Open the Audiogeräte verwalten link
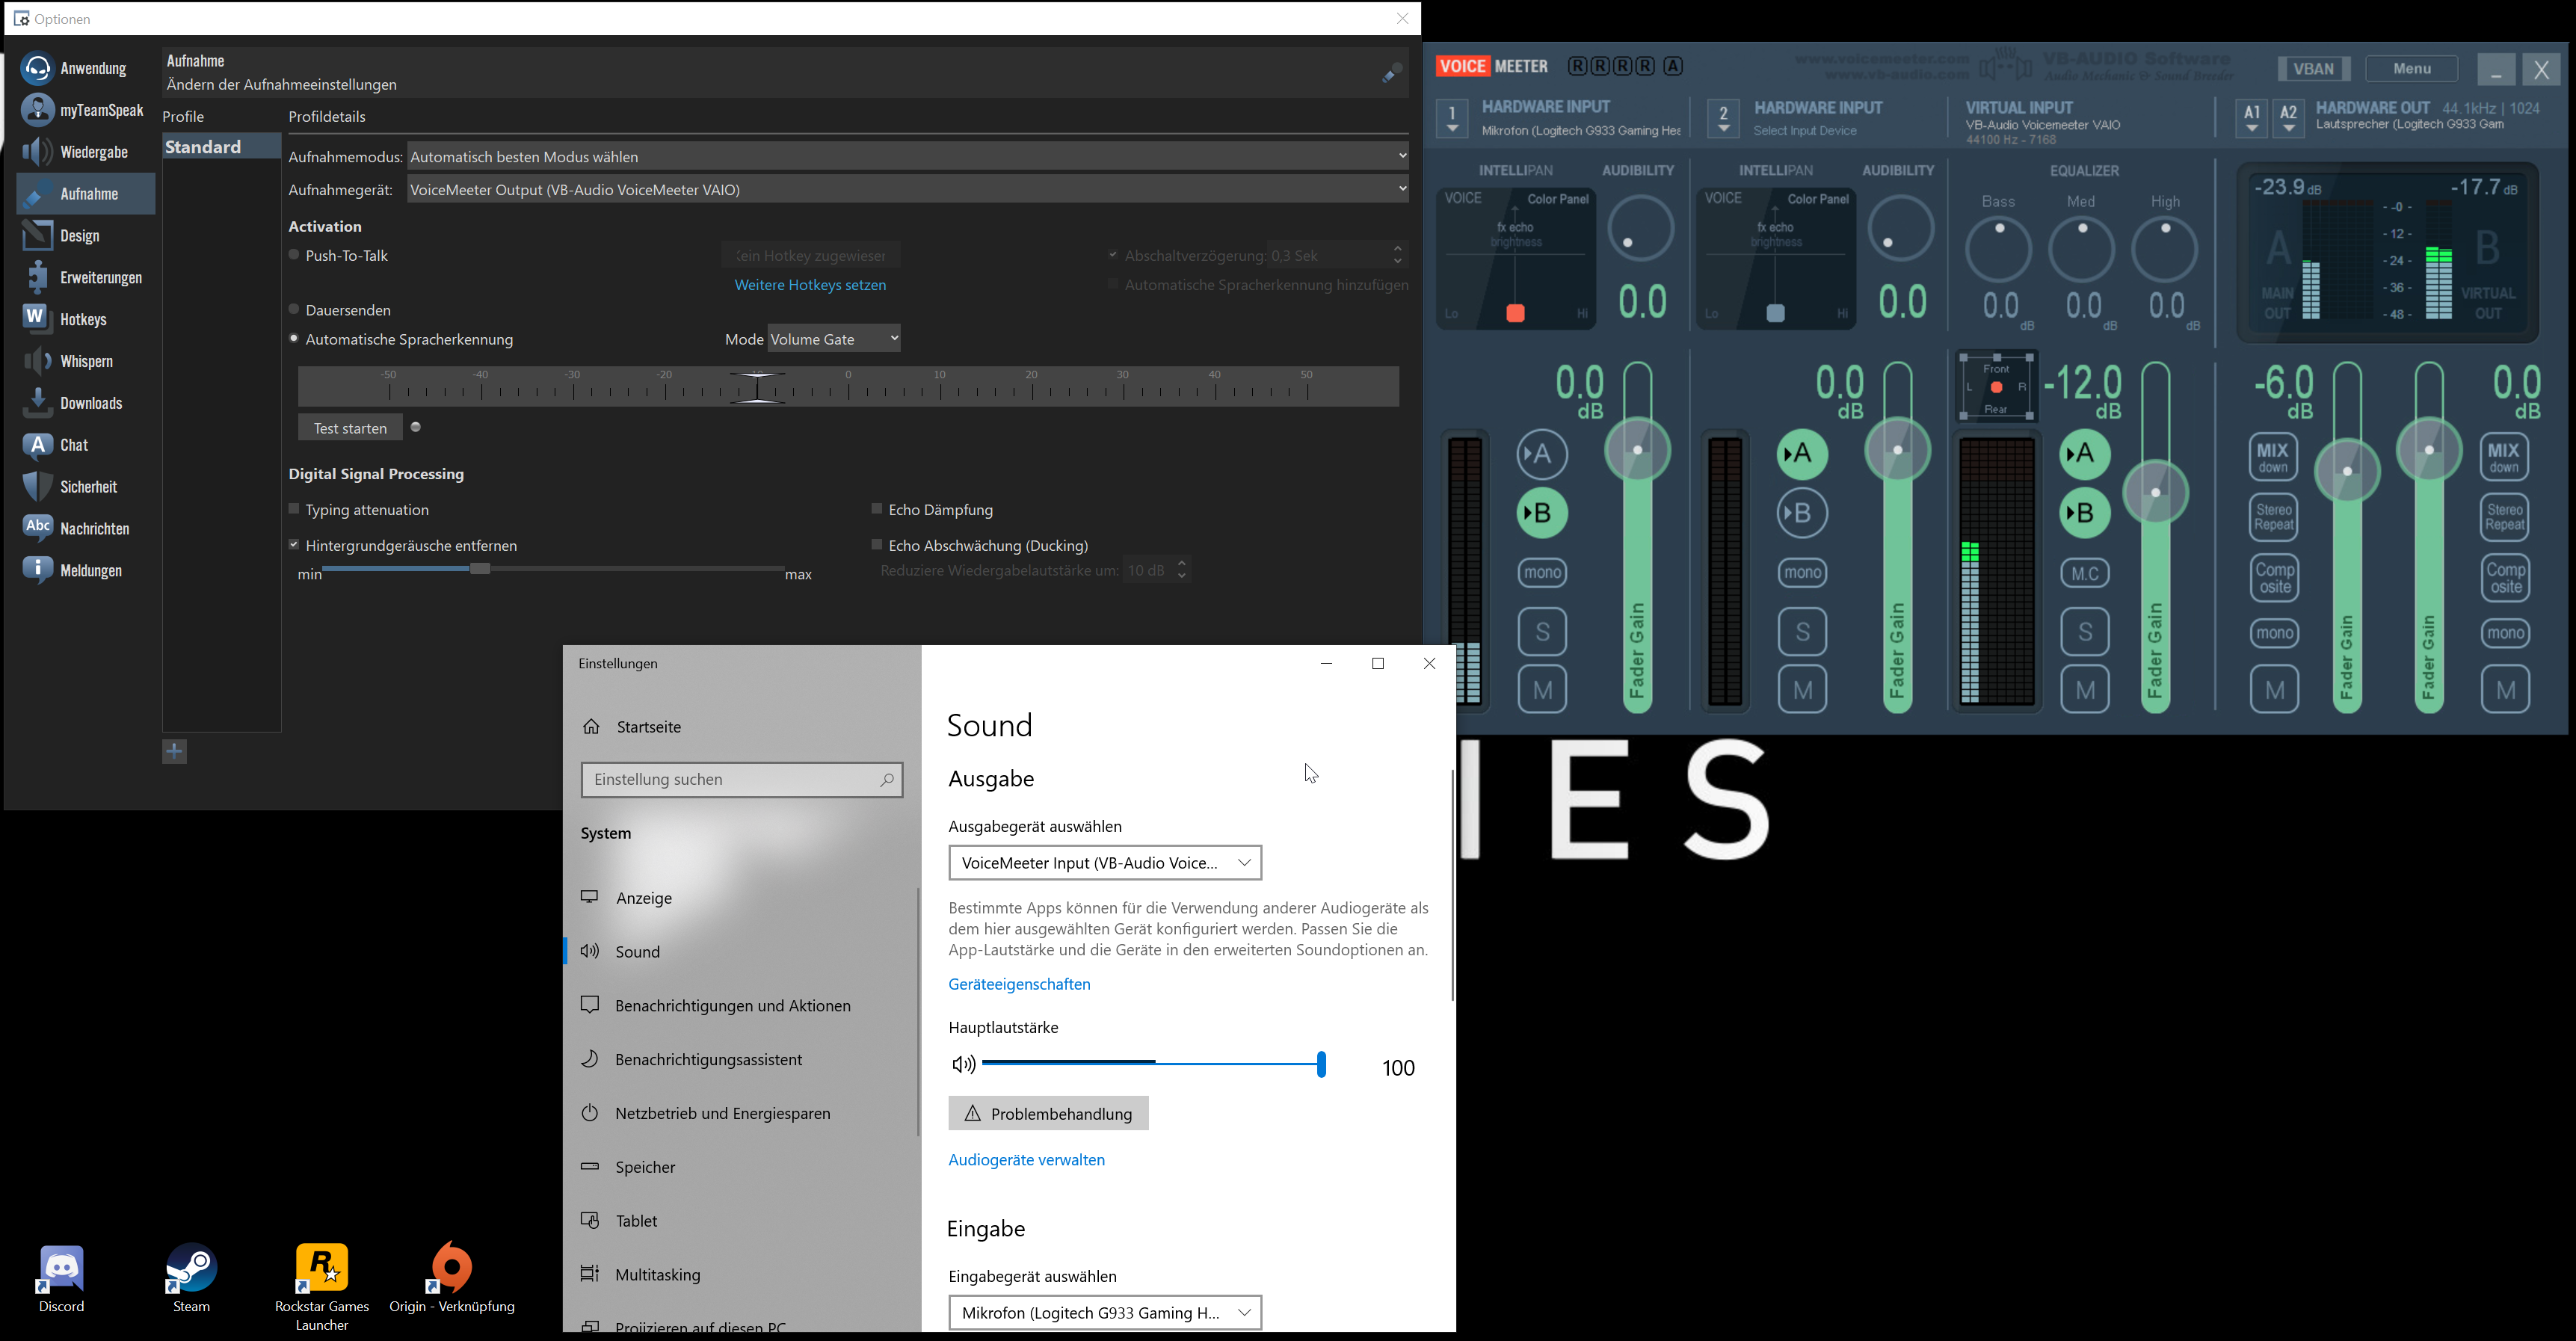Image resolution: width=2576 pixels, height=1341 pixels. coord(1026,1161)
